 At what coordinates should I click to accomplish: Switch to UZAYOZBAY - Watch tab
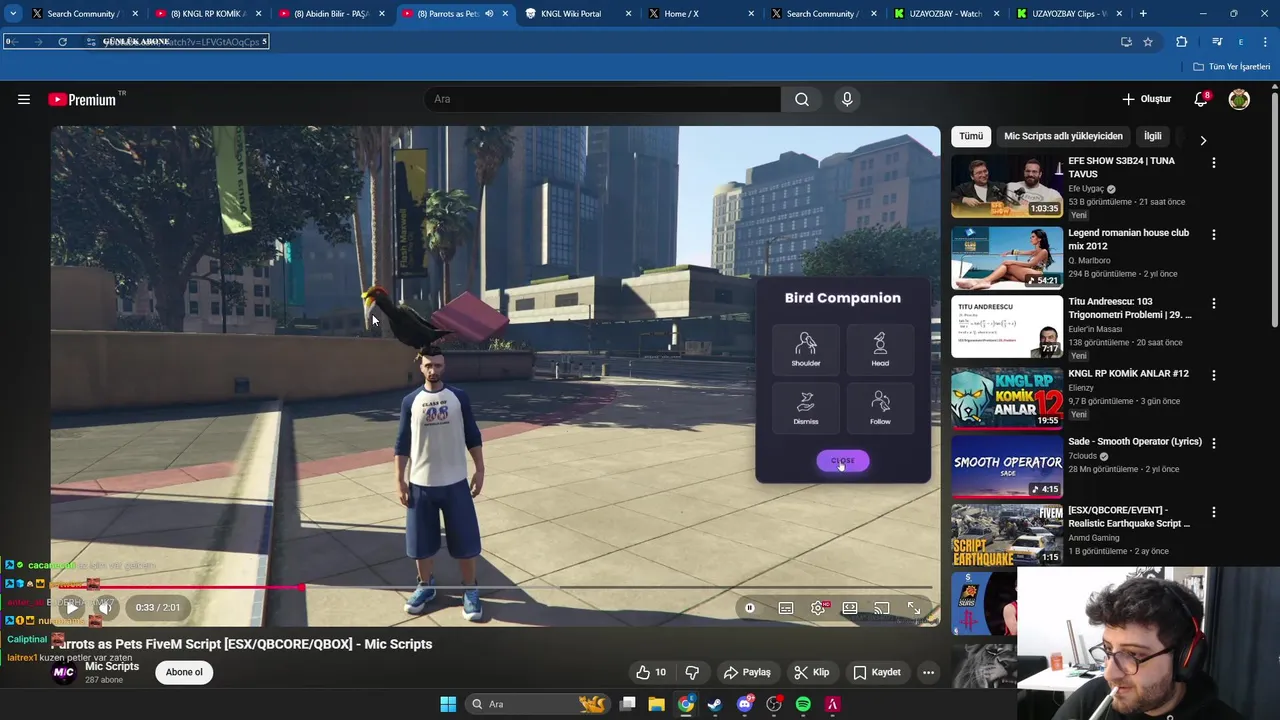pyautogui.click(x=945, y=14)
